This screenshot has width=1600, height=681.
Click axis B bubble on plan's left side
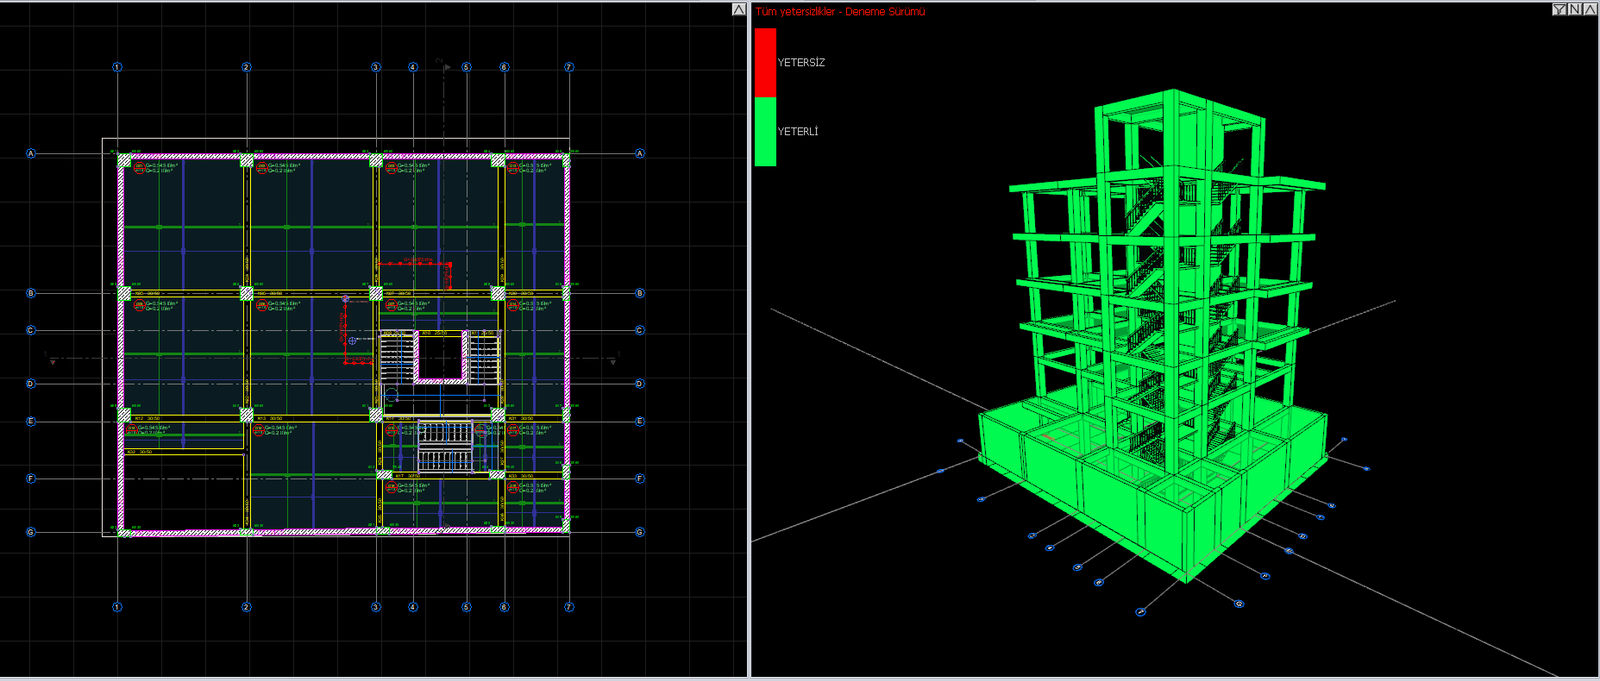pyautogui.click(x=31, y=294)
